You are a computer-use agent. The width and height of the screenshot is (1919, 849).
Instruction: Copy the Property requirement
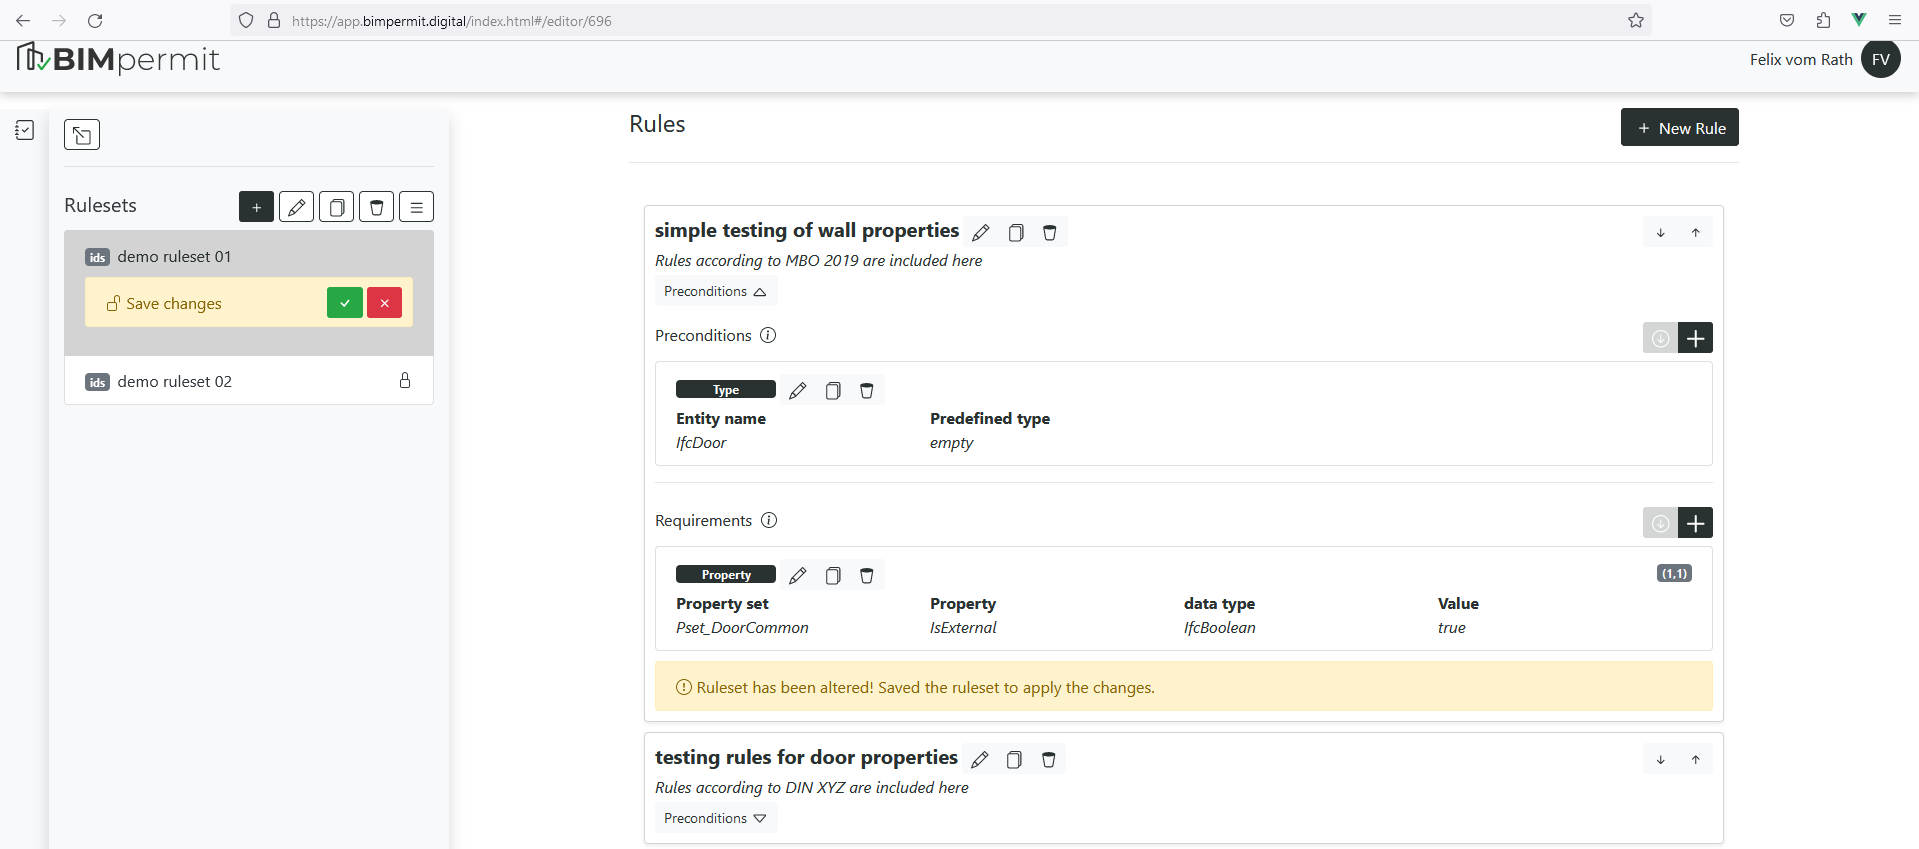coord(833,575)
